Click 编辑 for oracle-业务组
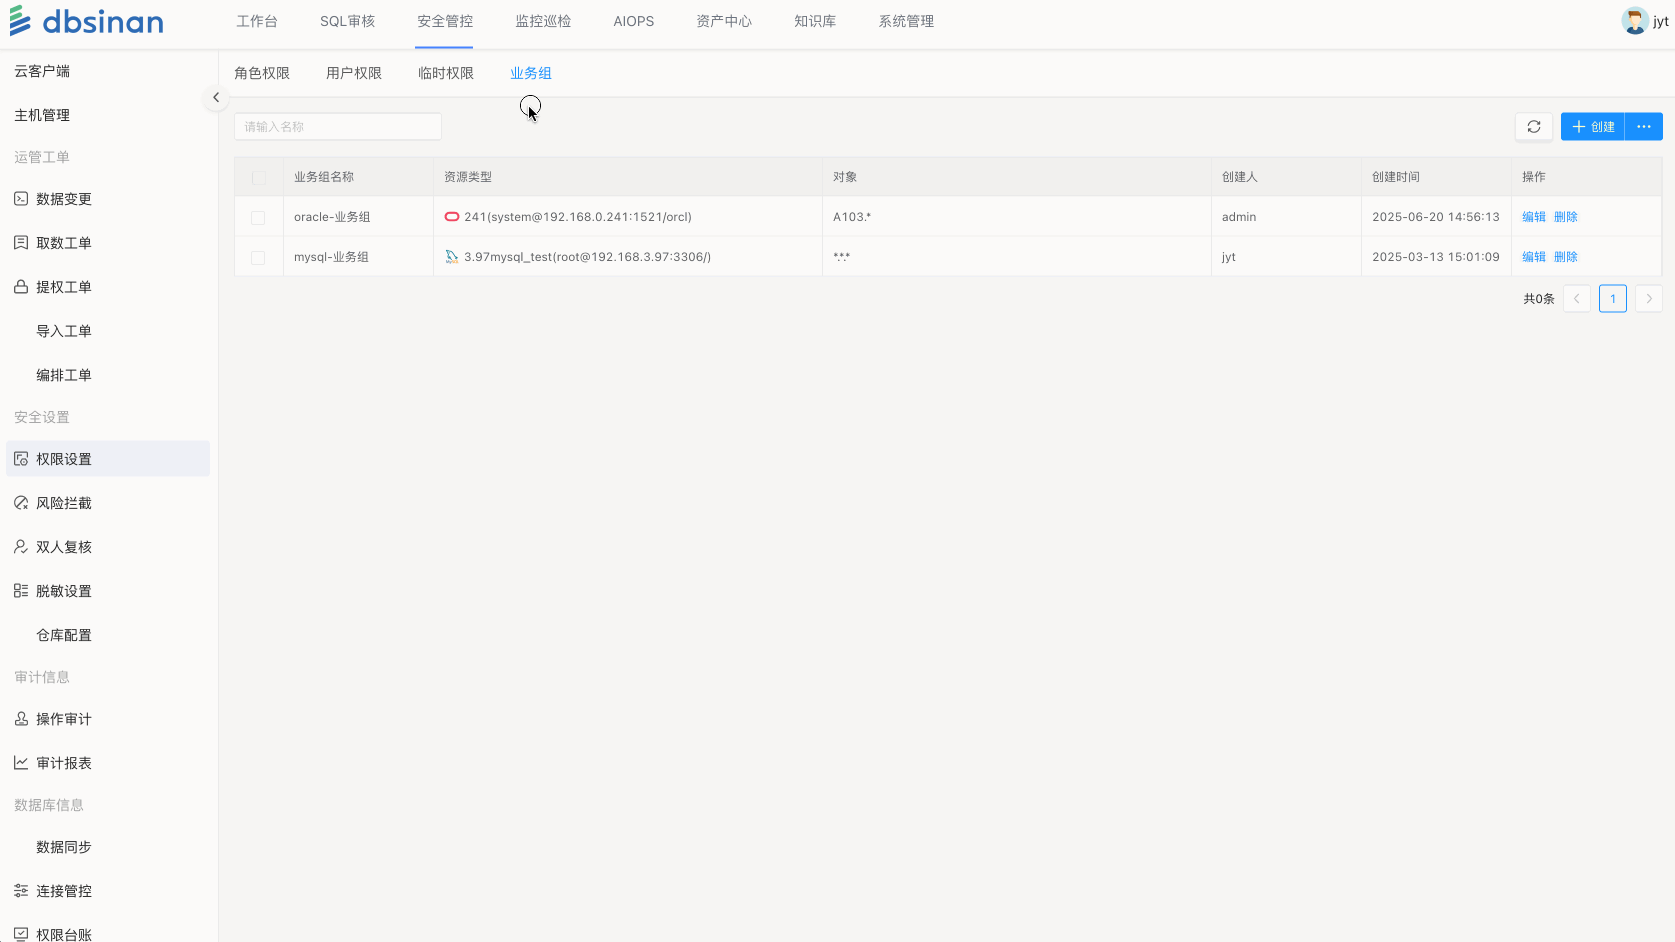This screenshot has height=942, width=1675. click(1533, 217)
